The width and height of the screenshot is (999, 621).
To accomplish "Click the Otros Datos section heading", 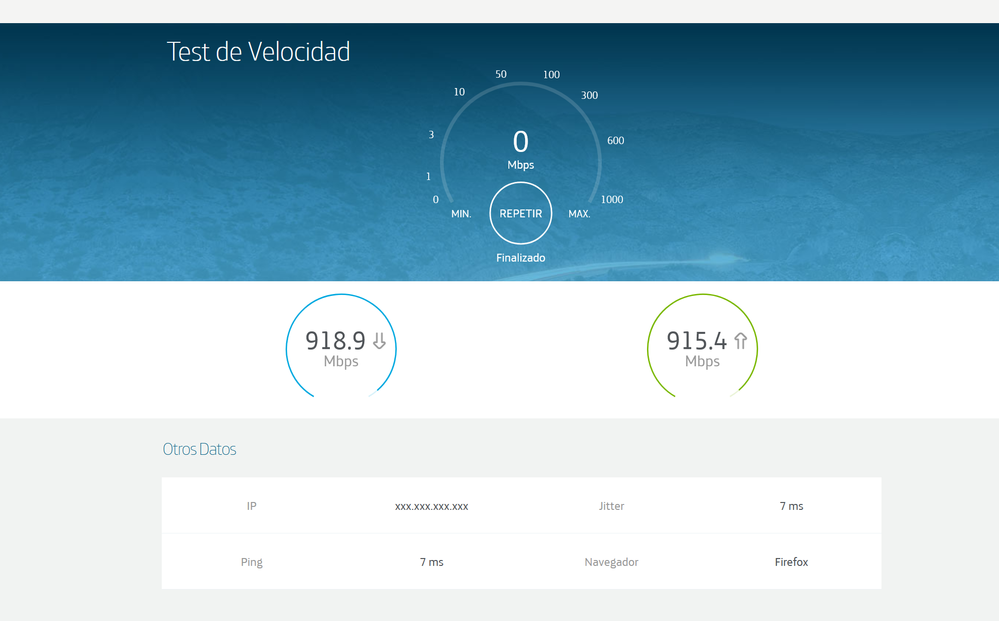I will pos(199,450).
